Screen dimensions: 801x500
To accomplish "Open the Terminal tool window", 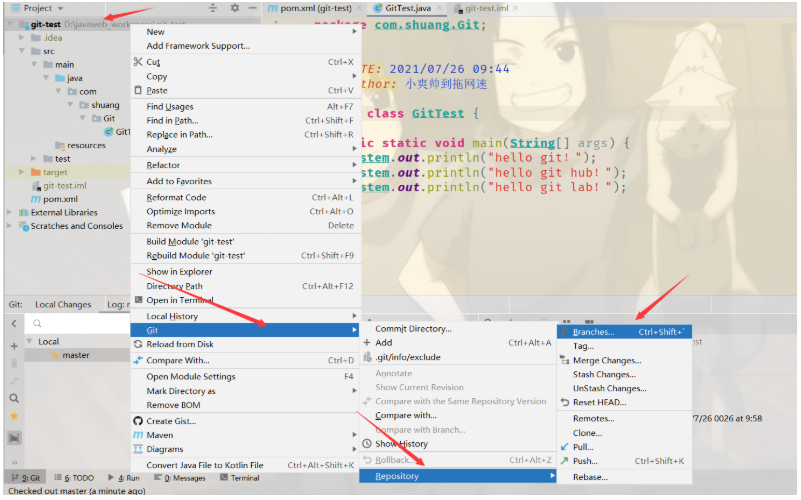I will coord(240,478).
